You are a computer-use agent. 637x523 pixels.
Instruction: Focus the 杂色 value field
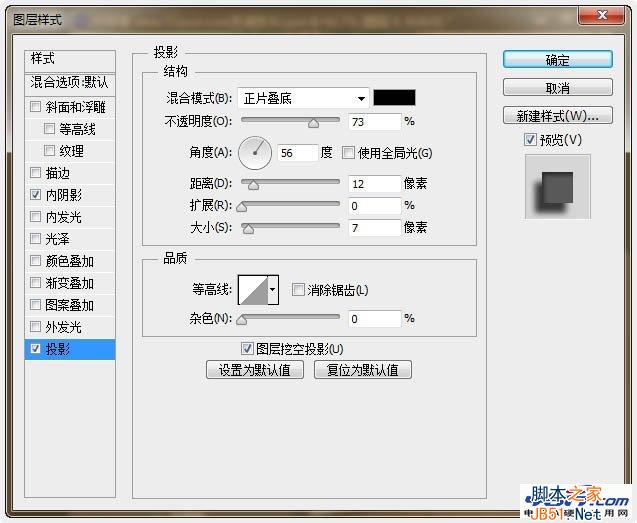point(375,319)
